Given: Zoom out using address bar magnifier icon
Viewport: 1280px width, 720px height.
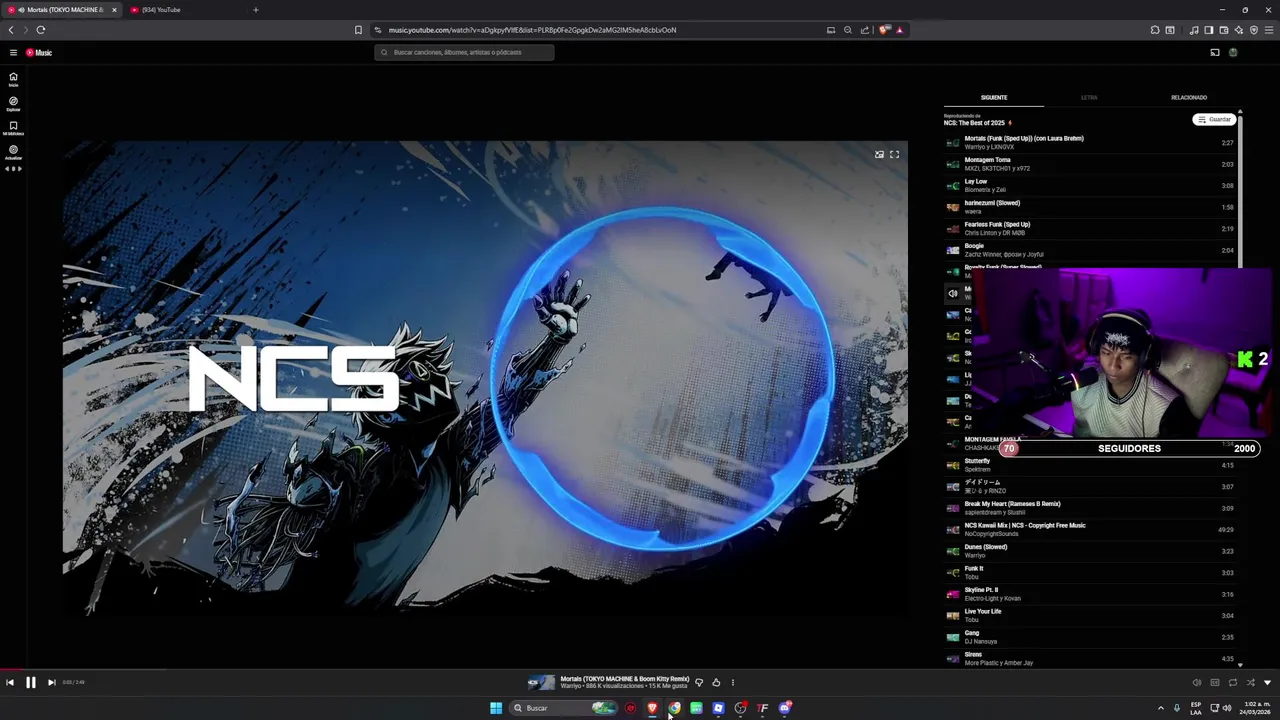Looking at the screenshot, I should 848,30.
